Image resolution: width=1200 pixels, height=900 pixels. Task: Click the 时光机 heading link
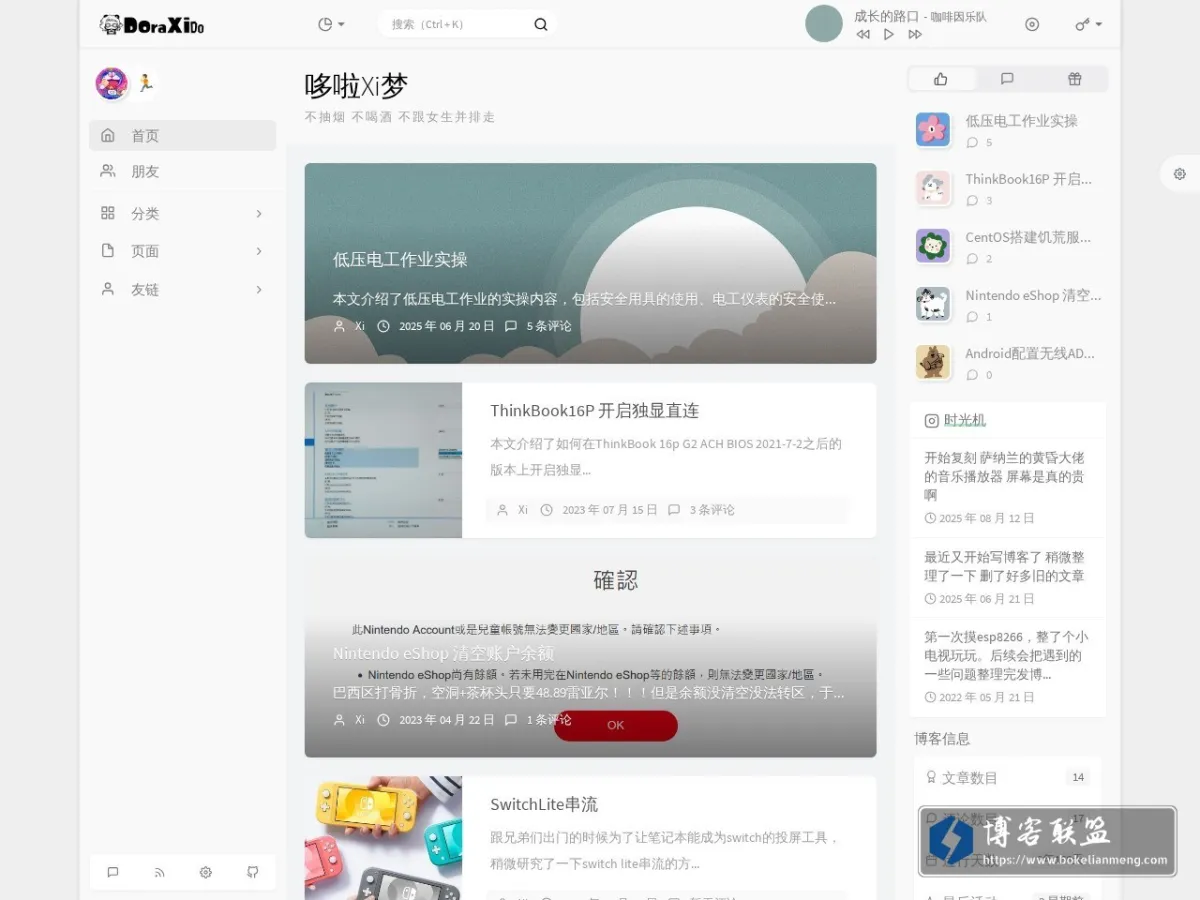point(965,420)
